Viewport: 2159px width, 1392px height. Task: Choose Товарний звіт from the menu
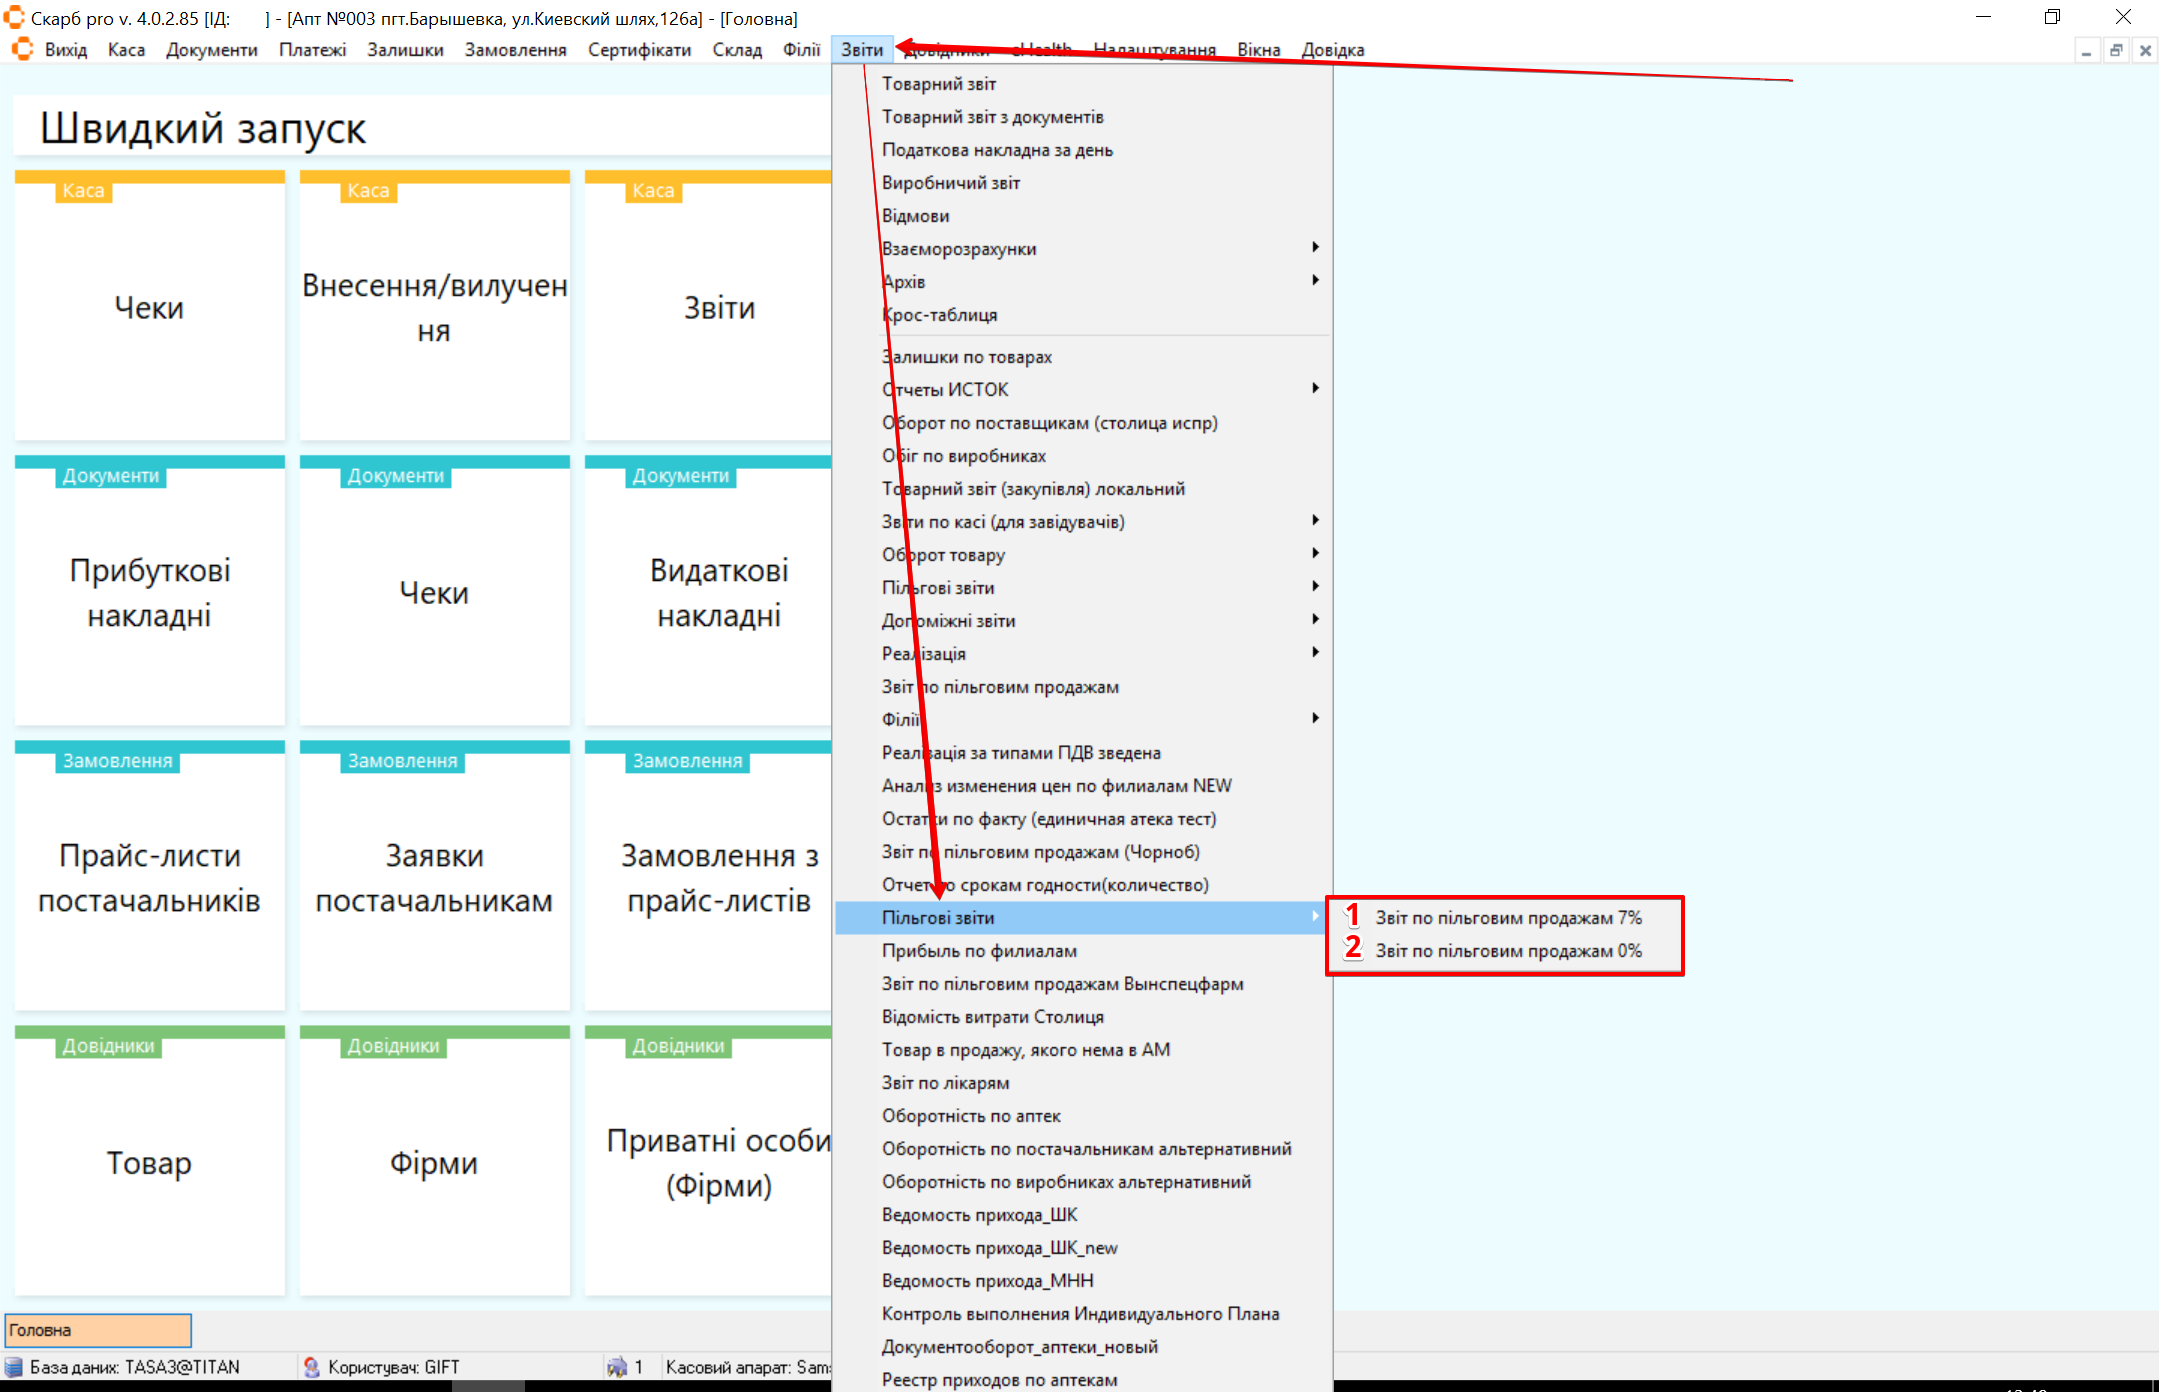click(938, 84)
